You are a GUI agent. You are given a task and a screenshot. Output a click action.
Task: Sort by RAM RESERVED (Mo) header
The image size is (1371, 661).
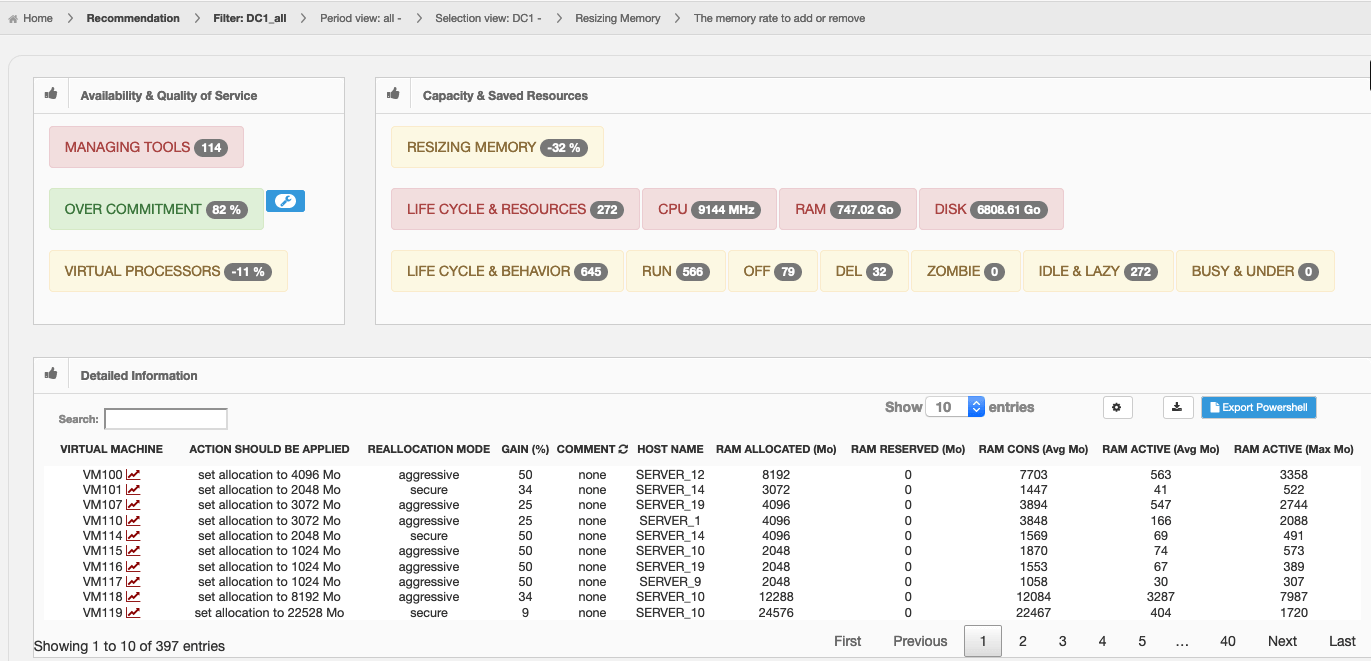coord(908,449)
